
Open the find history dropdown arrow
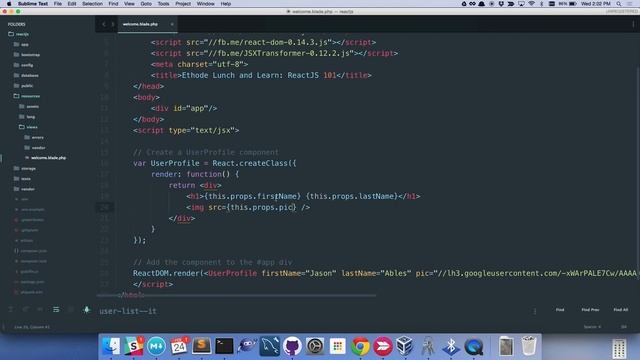point(535,311)
